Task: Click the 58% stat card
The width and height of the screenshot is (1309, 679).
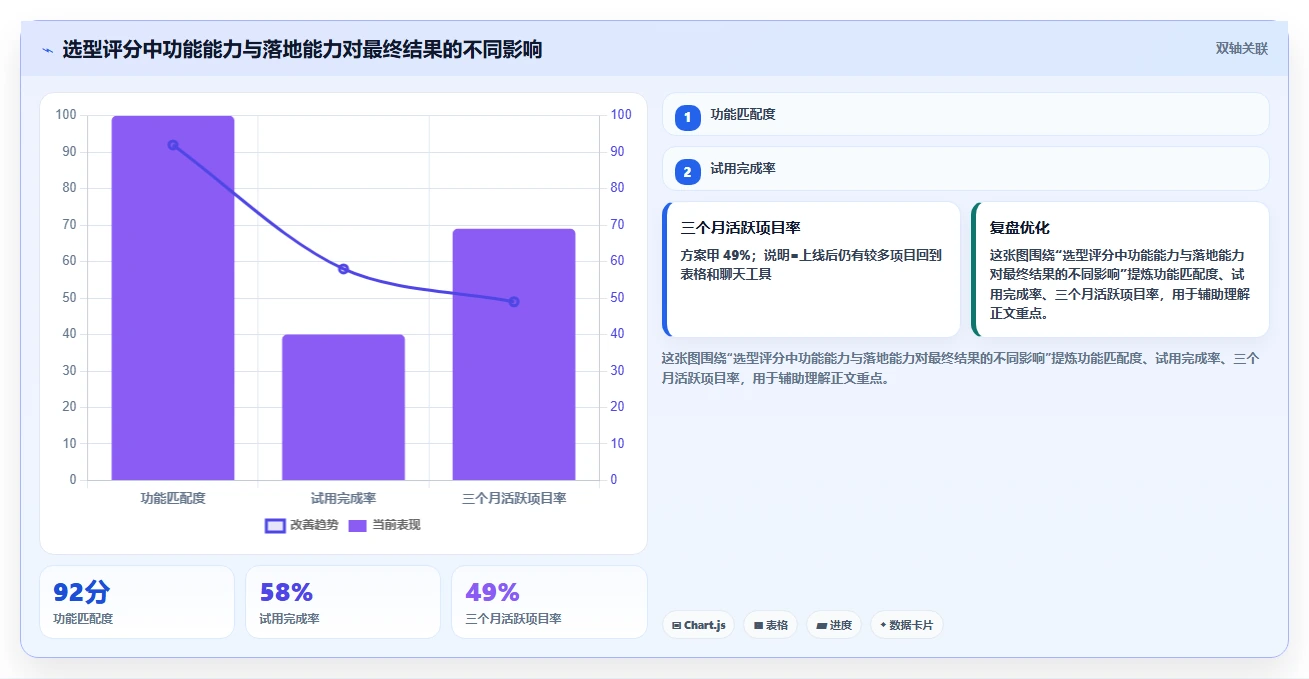Action: (343, 602)
